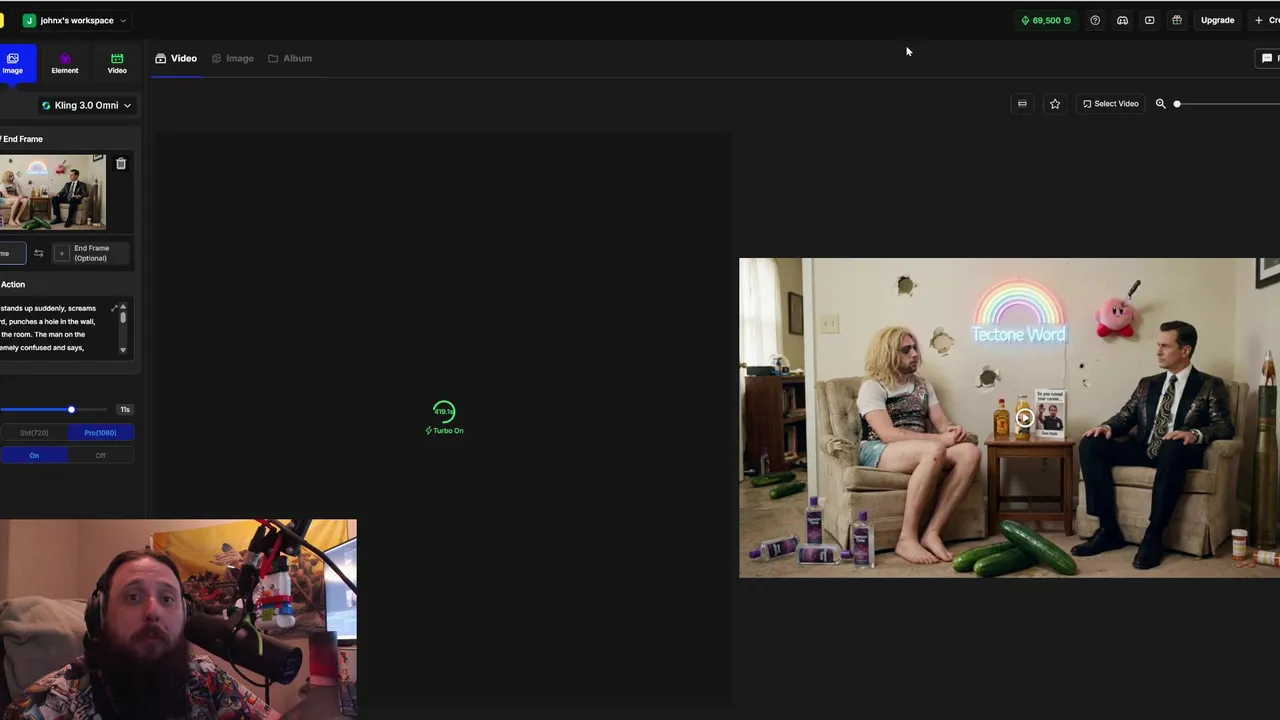Open the Image tab in gallery
Image resolution: width=1280 pixels, height=720 pixels.
click(232, 58)
